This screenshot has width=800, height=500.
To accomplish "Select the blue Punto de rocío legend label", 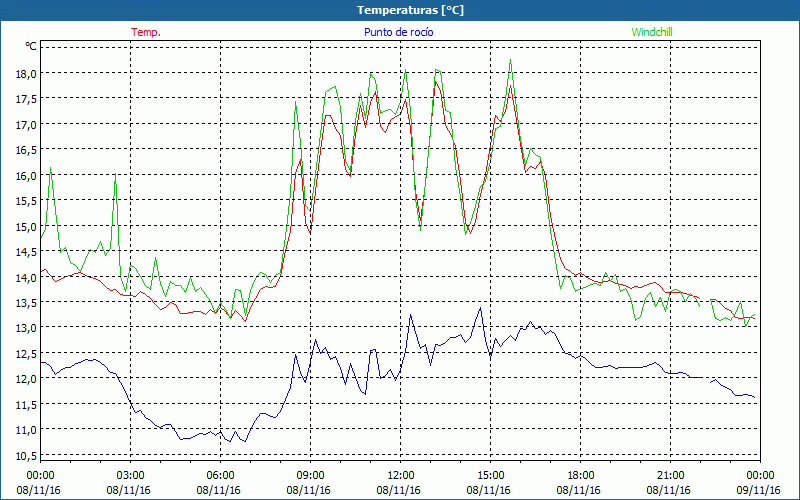I will click(x=398, y=32).
